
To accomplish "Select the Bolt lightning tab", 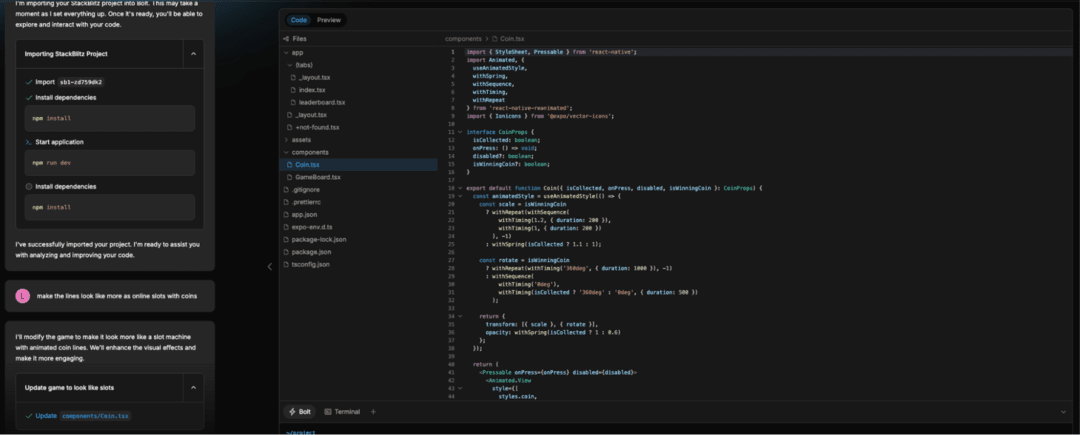I will 298,411.
